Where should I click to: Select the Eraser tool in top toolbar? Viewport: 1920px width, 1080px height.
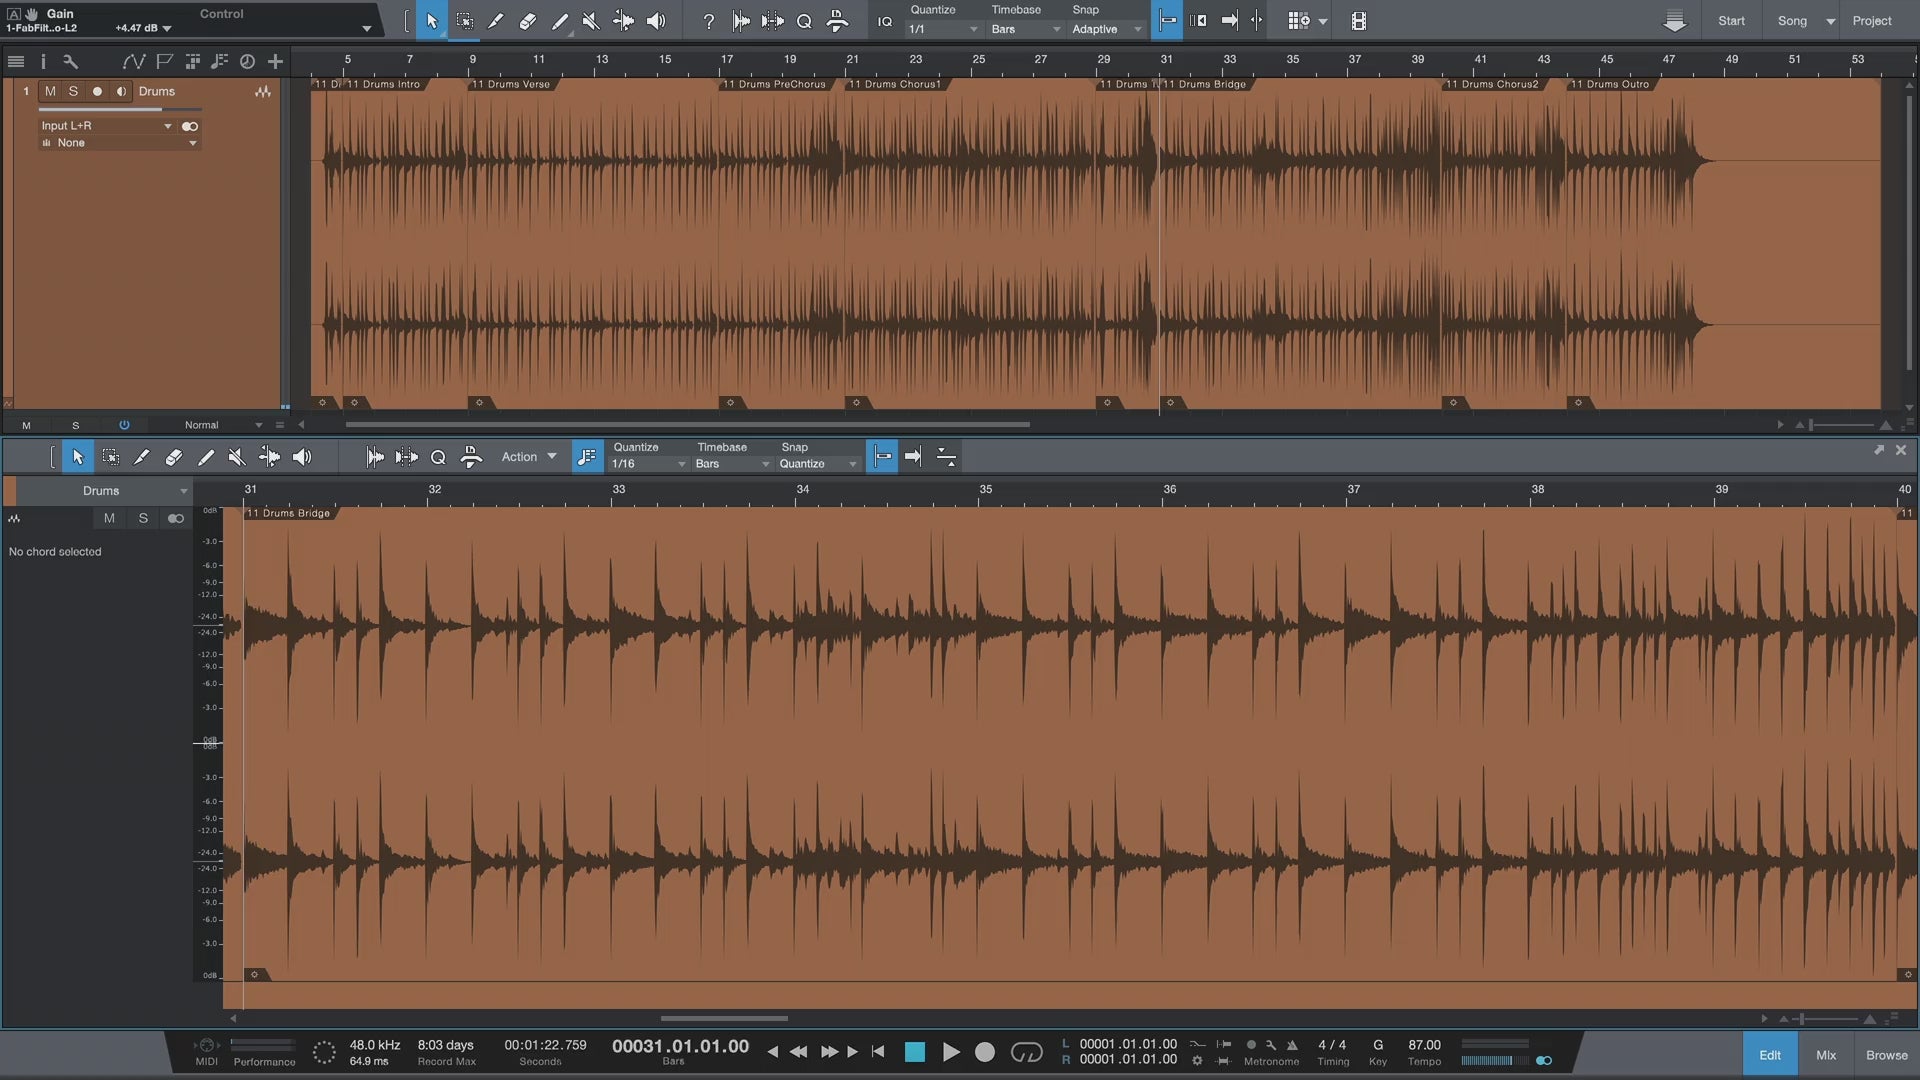point(528,21)
